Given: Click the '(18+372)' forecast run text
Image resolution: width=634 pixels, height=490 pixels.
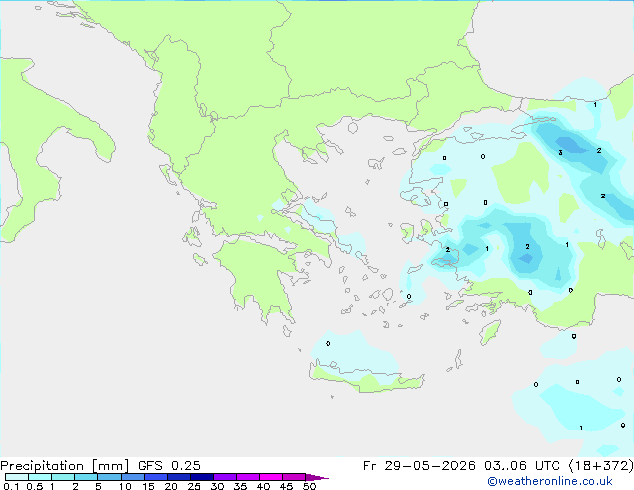Looking at the screenshot, I should pyautogui.click(x=601, y=466).
